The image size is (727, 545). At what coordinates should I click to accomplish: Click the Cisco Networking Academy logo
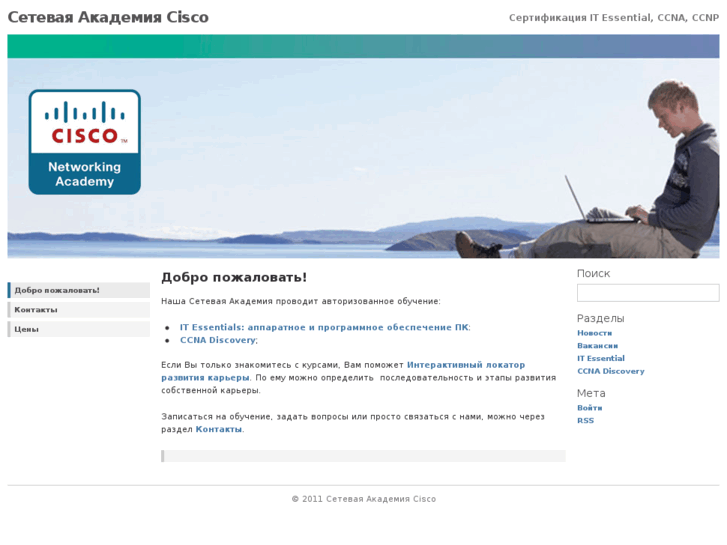click(x=84, y=142)
